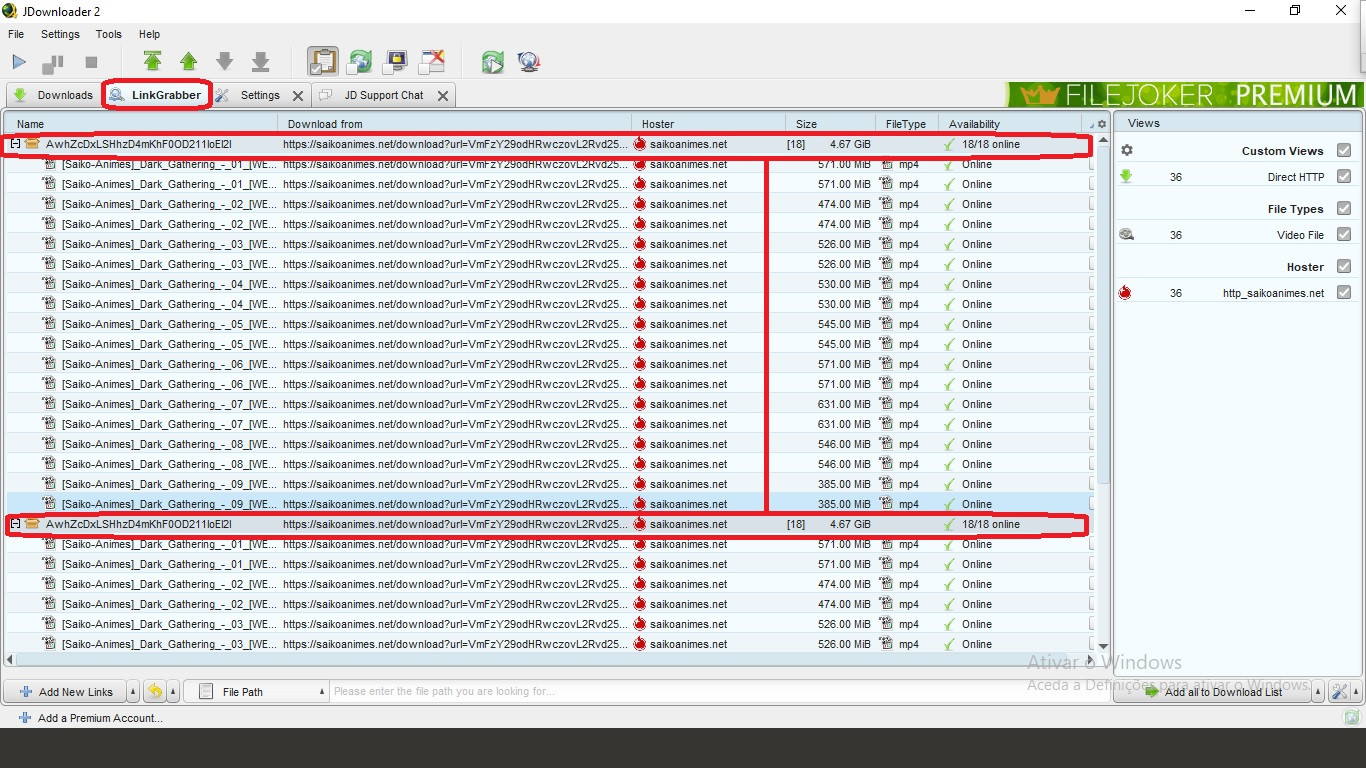
Task: Click the stop downloads toolbar icon
Action: click(91, 62)
